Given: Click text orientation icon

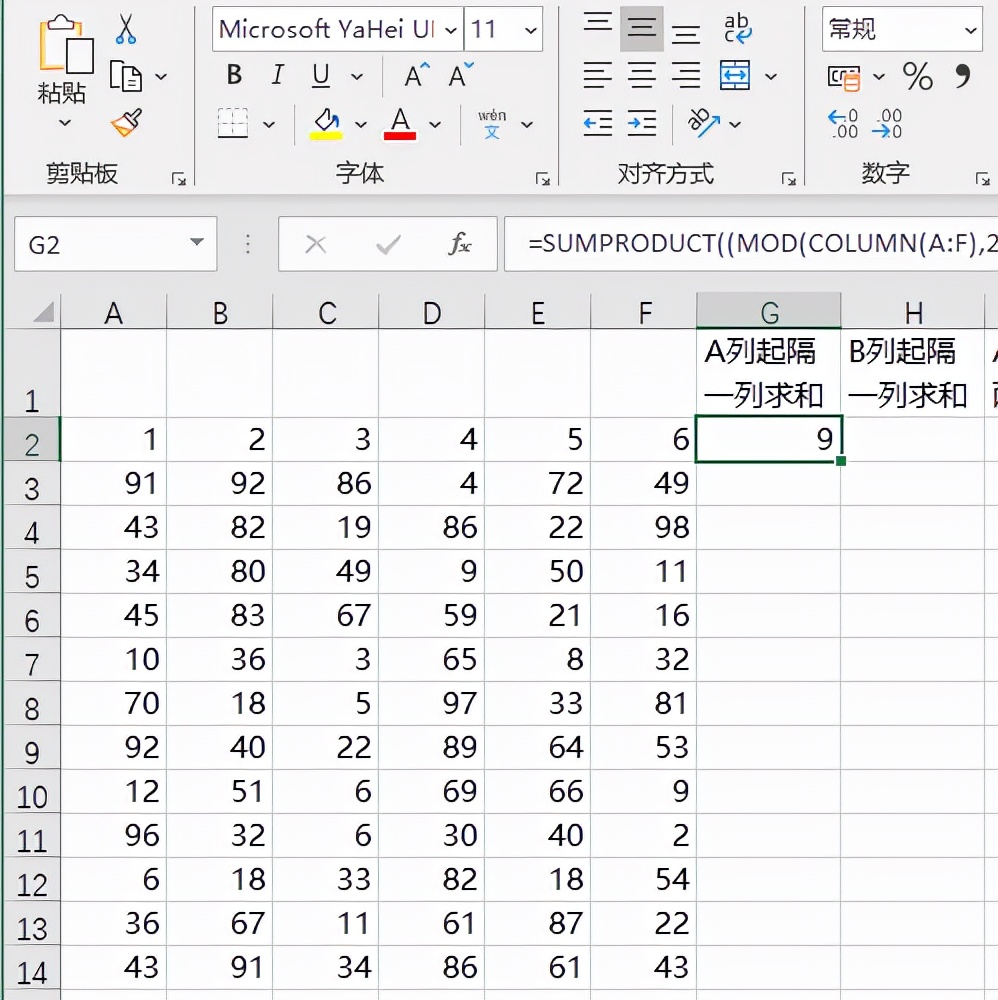Looking at the screenshot, I should tap(703, 123).
